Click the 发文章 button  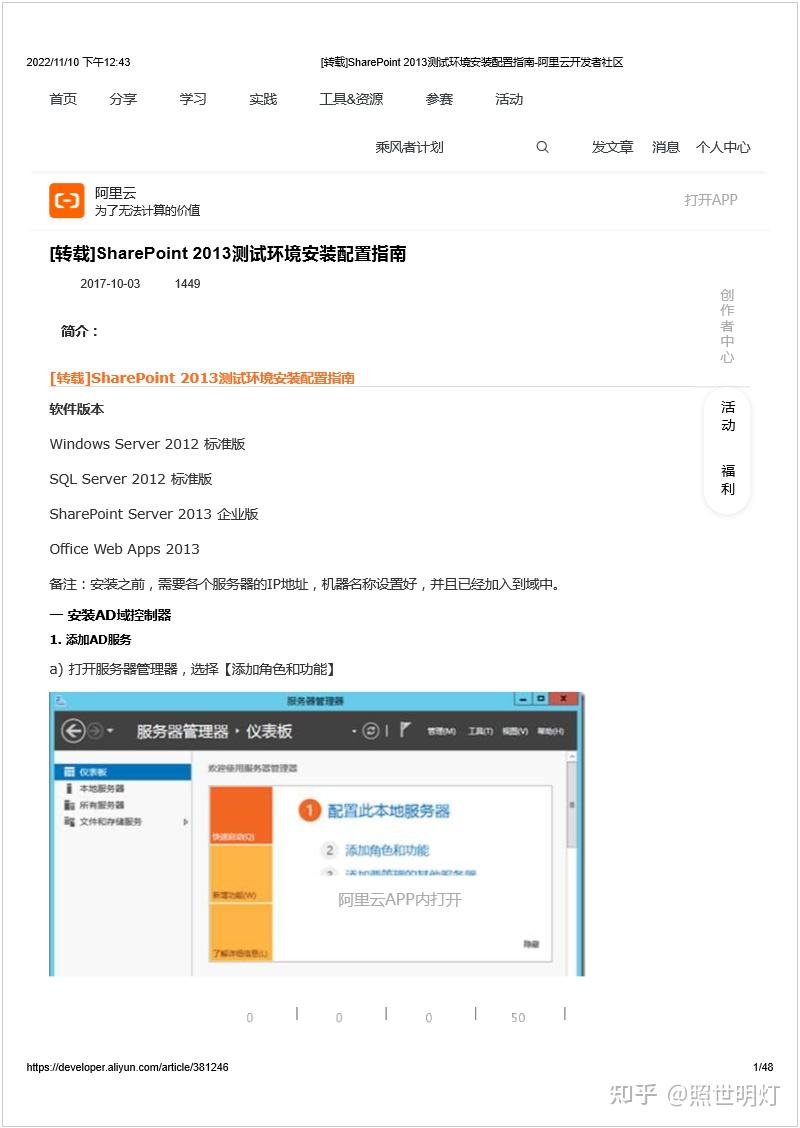click(612, 147)
